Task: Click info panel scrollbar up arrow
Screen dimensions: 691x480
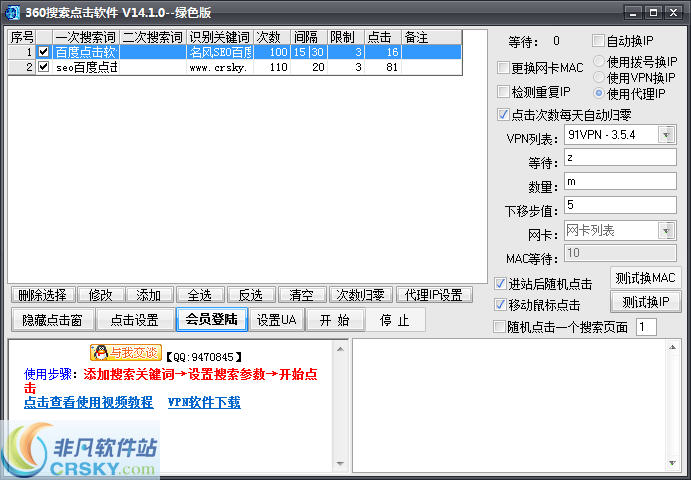Action: pos(340,349)
